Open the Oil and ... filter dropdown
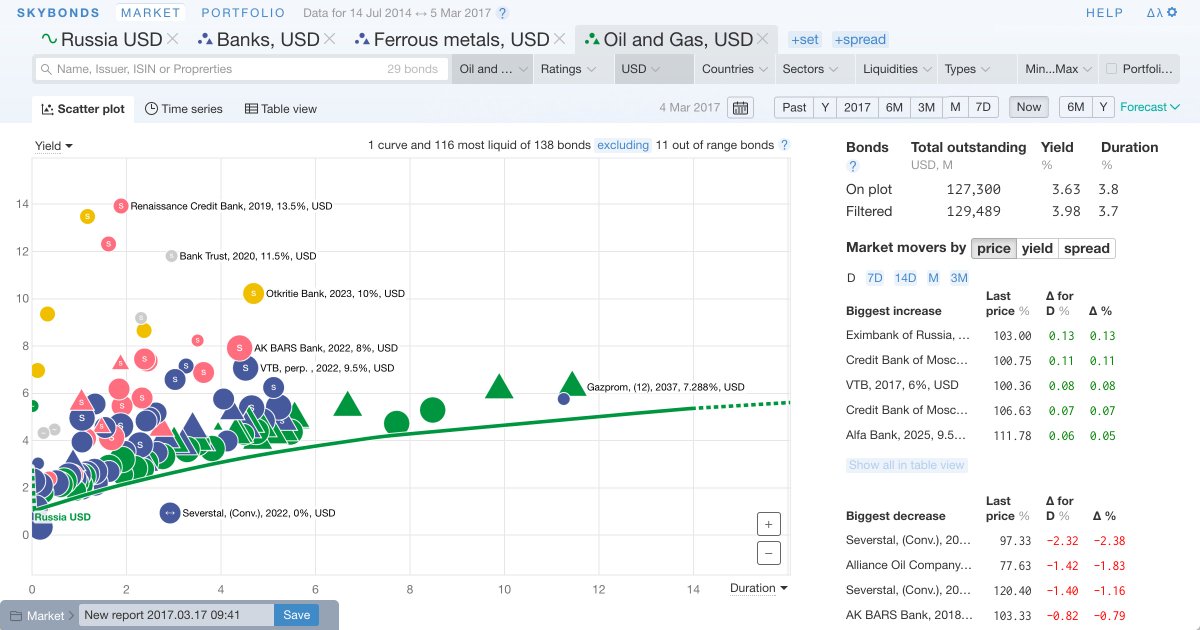Screen dimensions: 1200x630 pyautogui.click(x=492, y=69)
